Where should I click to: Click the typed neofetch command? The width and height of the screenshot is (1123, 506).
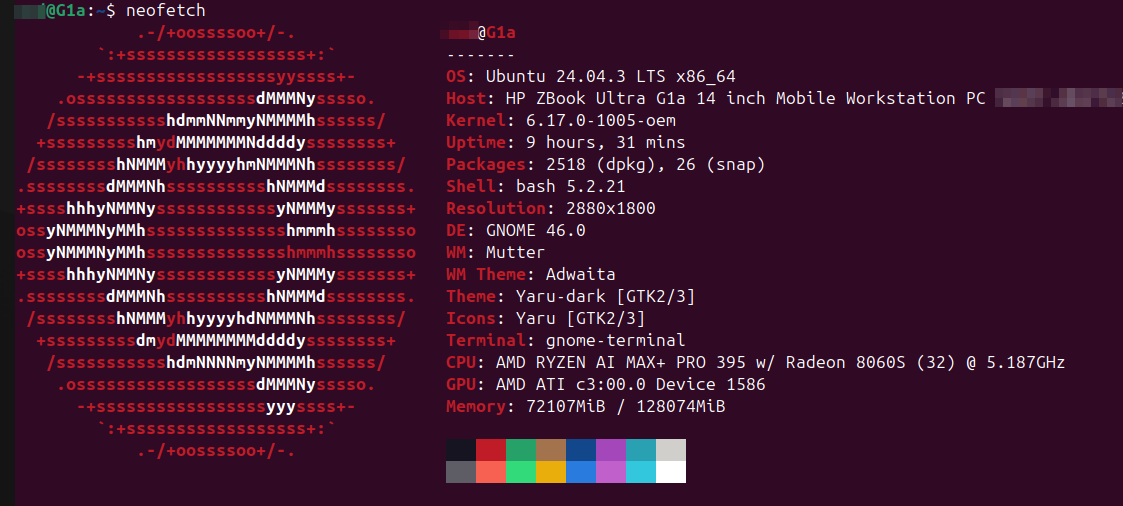166,11
